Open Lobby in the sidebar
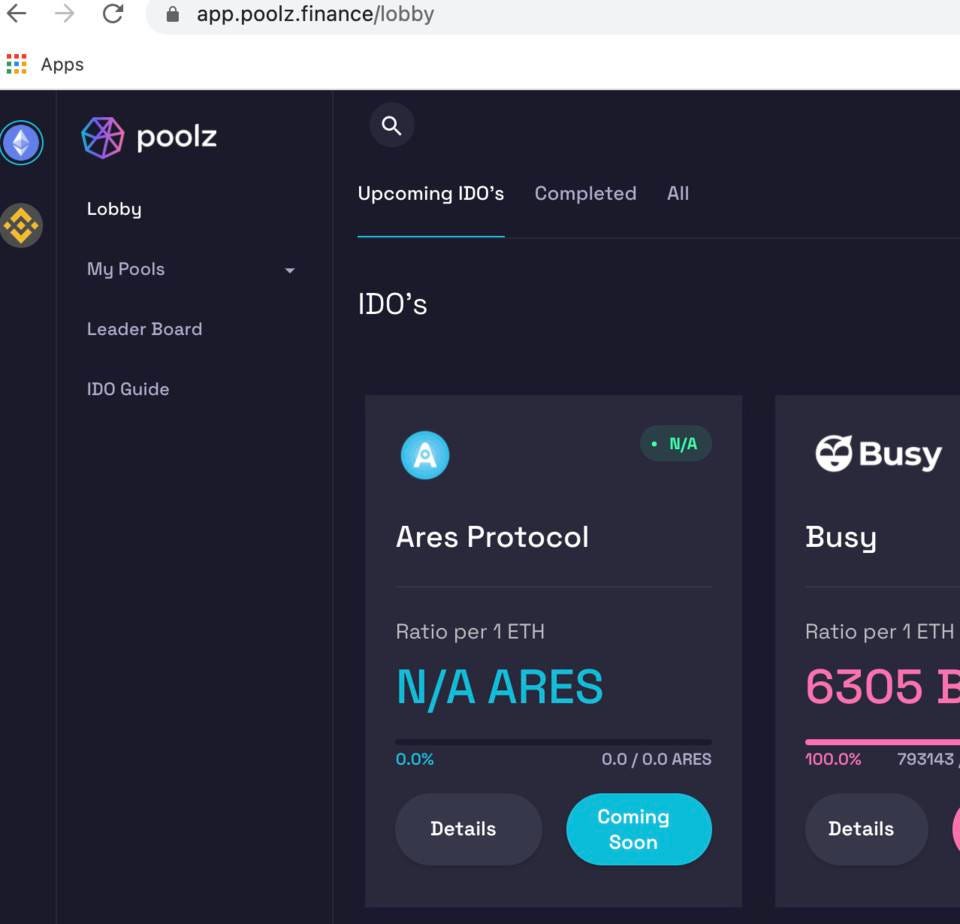The image size is (960, 924). click(114, 209)
